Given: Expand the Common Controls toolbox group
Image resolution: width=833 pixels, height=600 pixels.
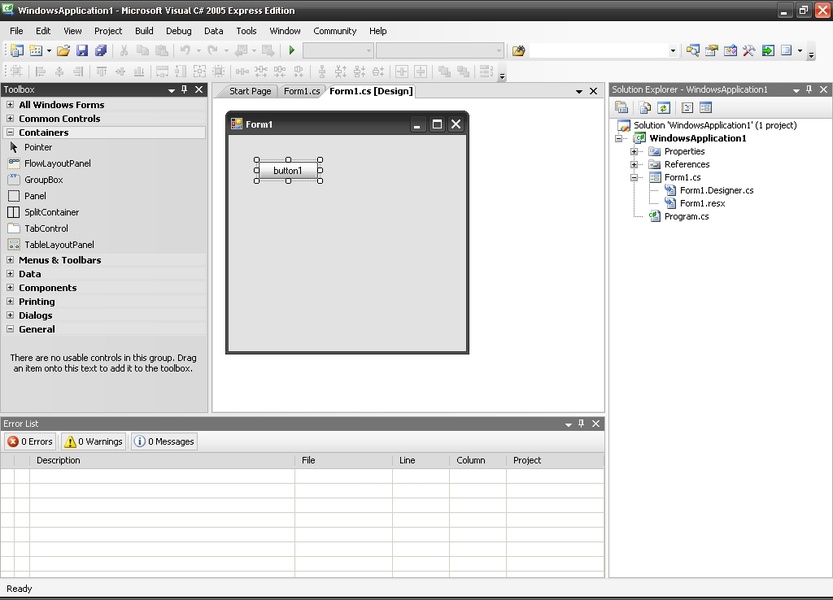Looking at the screenshot, I should pyautogui.click(x=10, y=119).
